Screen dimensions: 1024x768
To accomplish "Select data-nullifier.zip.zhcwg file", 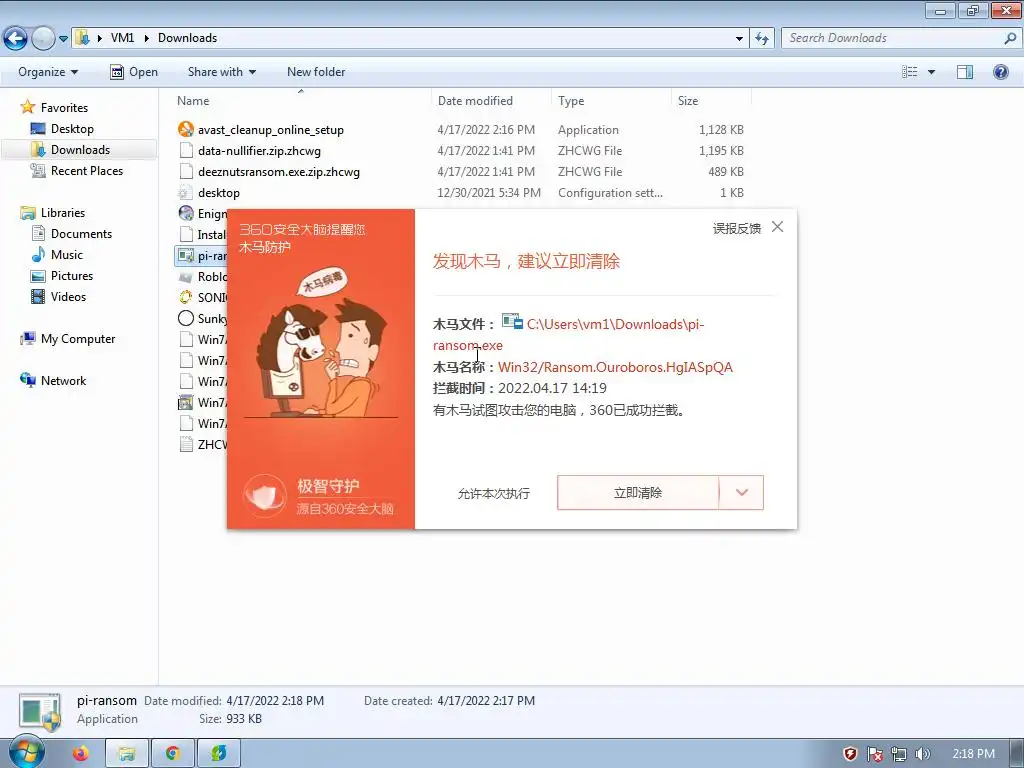I will point(259,151).
